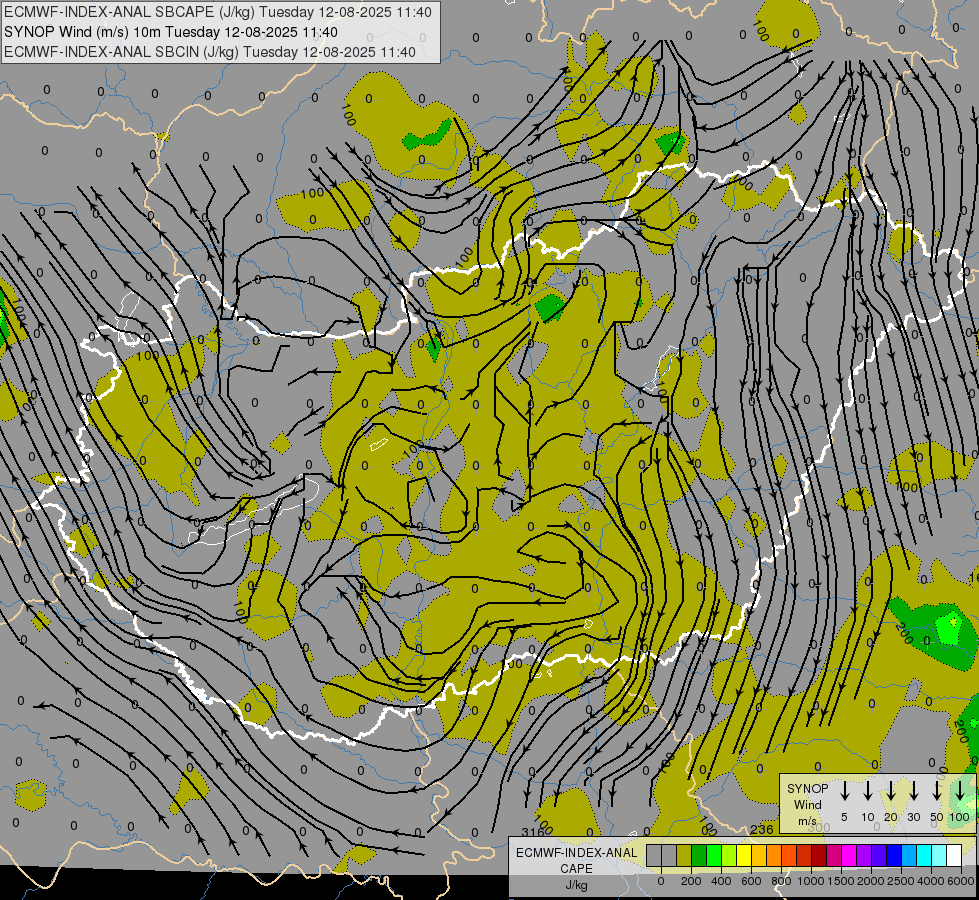This screenshot has width=979, height=900.
Task: Pick the bright green CAPE legend swatch
Action: [714, 855]
